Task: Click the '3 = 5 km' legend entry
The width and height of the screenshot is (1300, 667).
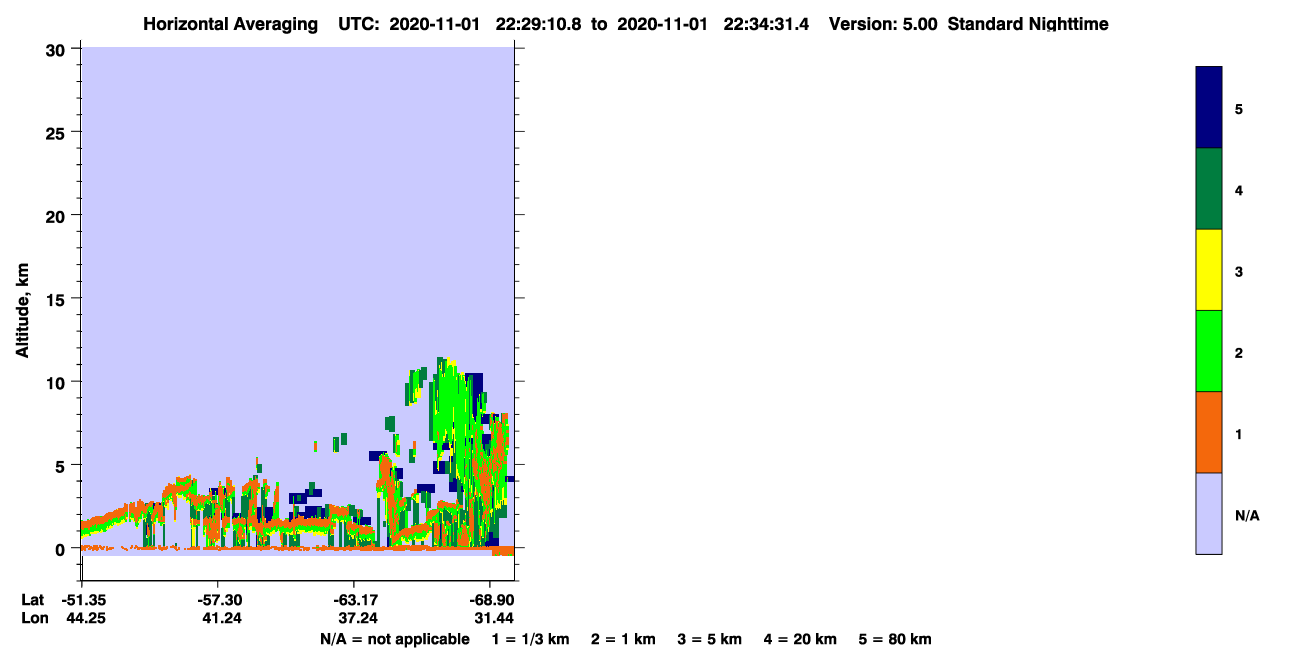Action: coord(710,639)
